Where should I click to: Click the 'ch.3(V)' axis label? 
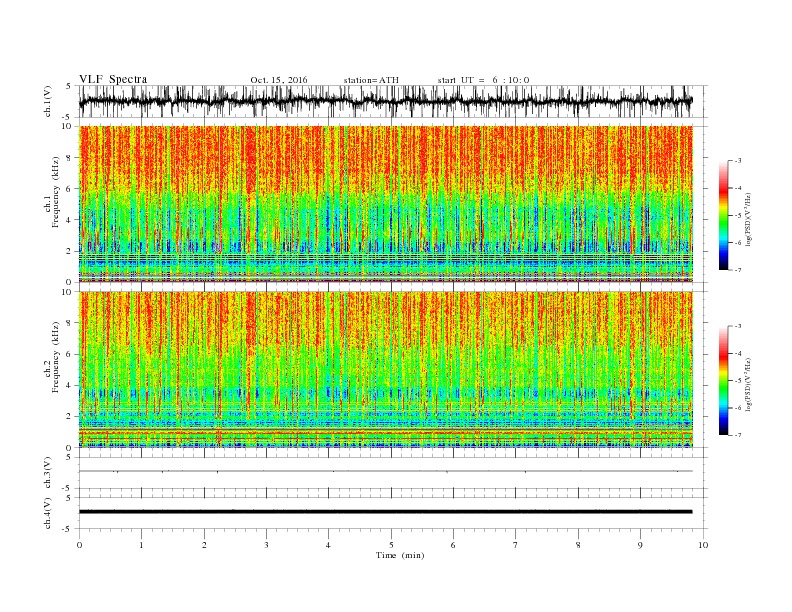pyautogui.click(x=48, y=473)
